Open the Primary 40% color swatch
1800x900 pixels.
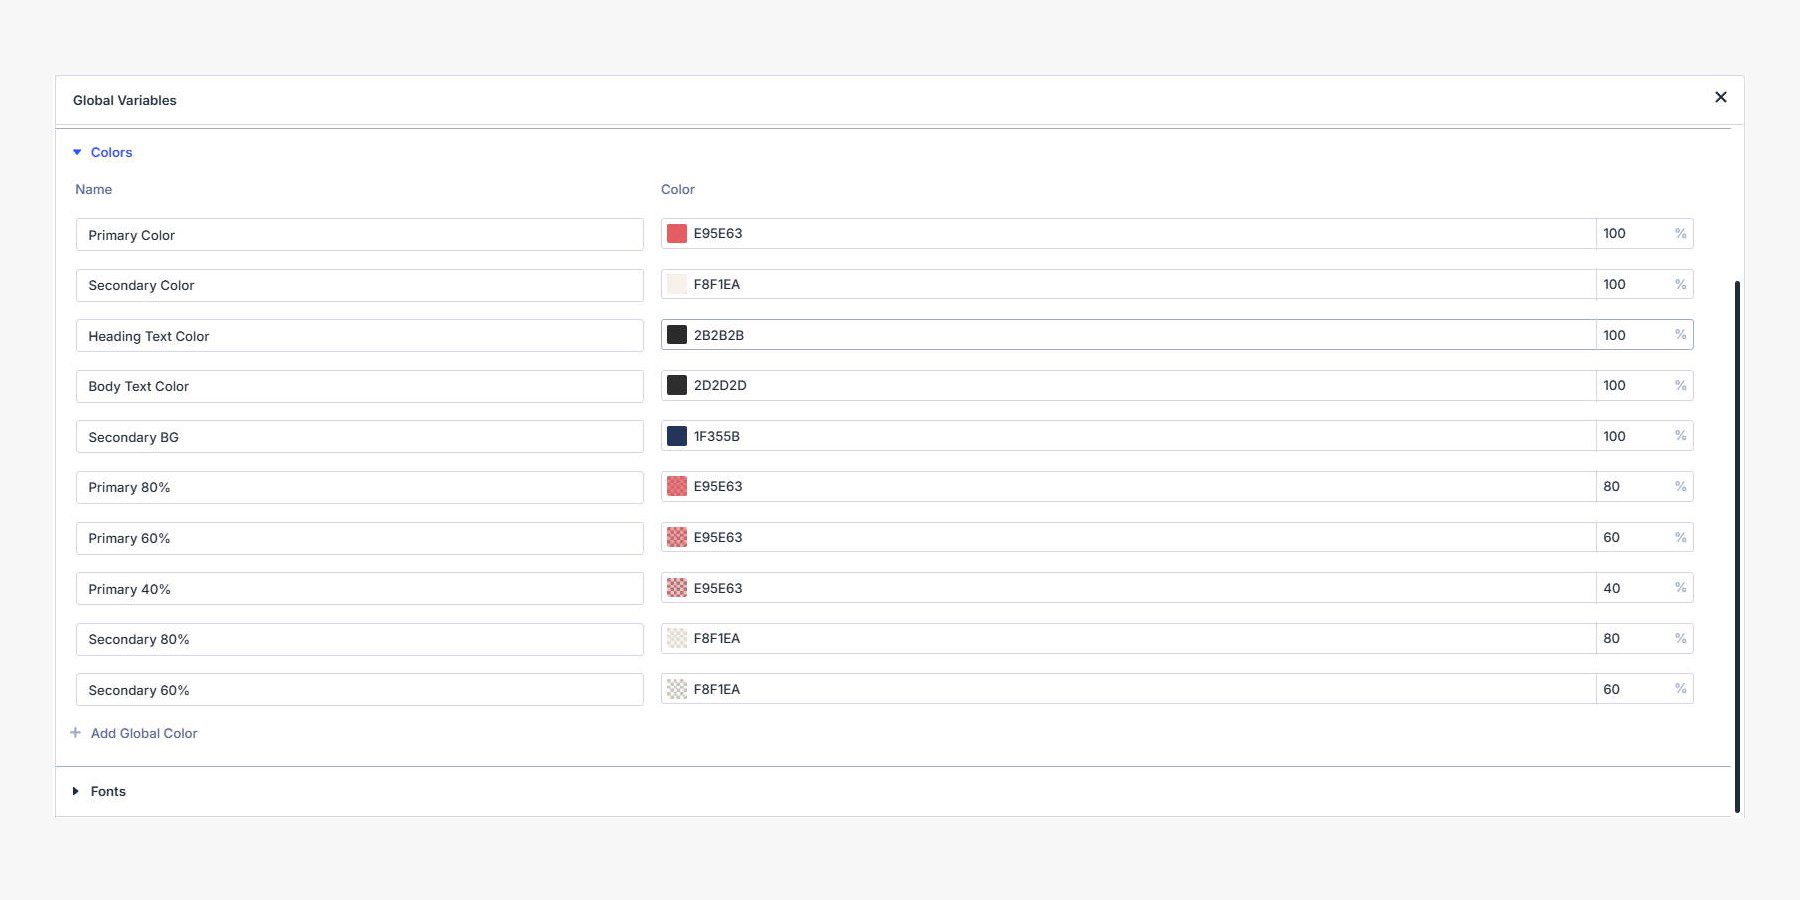click(x=676, y=588)
